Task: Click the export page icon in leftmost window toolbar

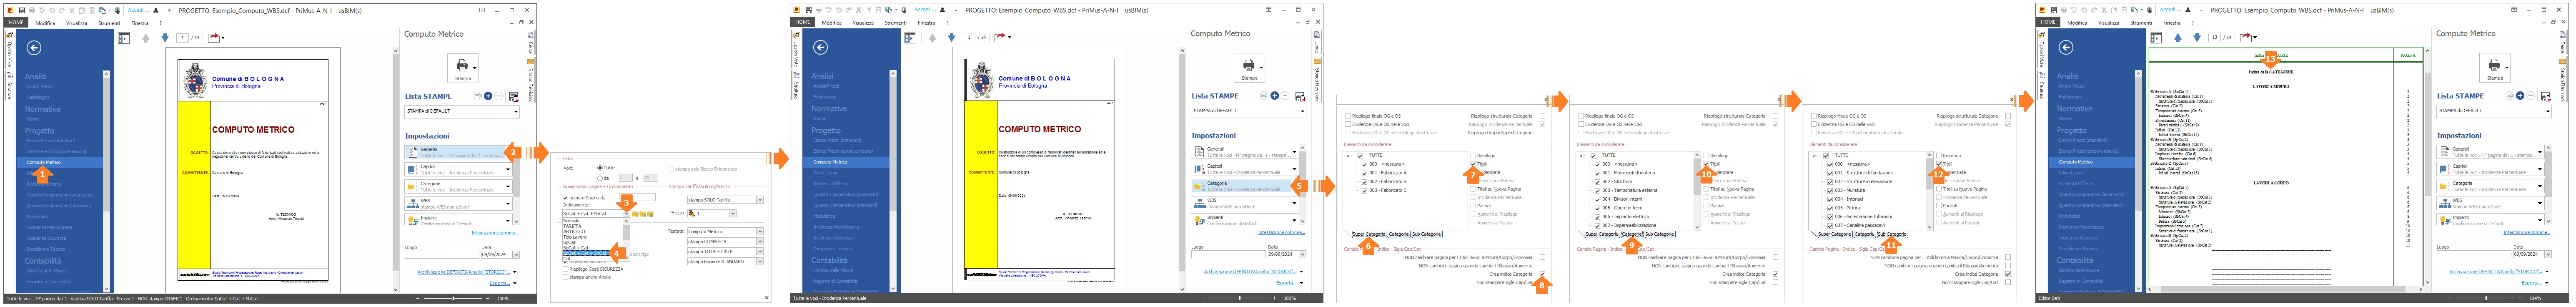Action: pos(214,38)
